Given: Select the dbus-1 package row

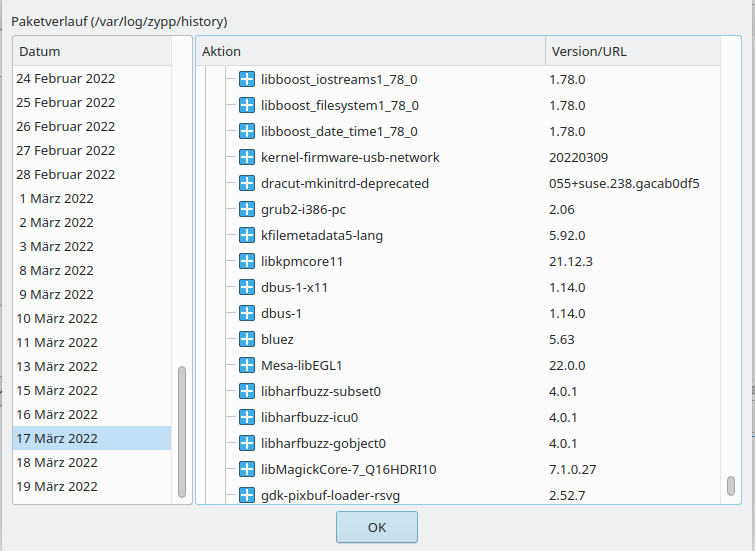Looking at the screenshot, I should coord(457,313).
